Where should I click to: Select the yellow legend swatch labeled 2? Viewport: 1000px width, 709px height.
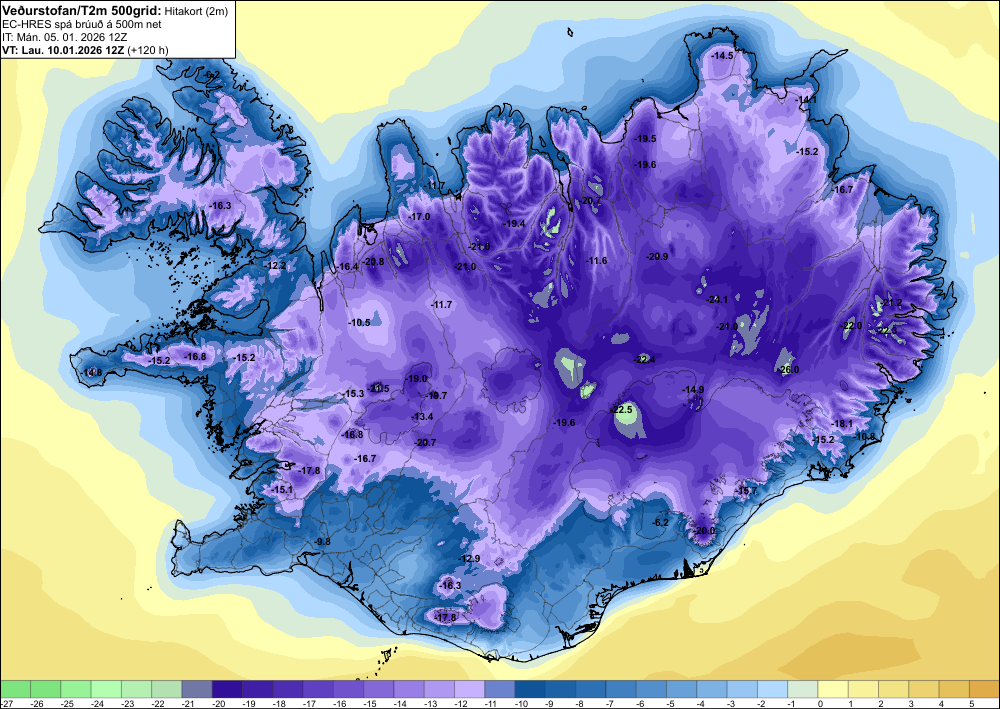[x=893, y=689]
